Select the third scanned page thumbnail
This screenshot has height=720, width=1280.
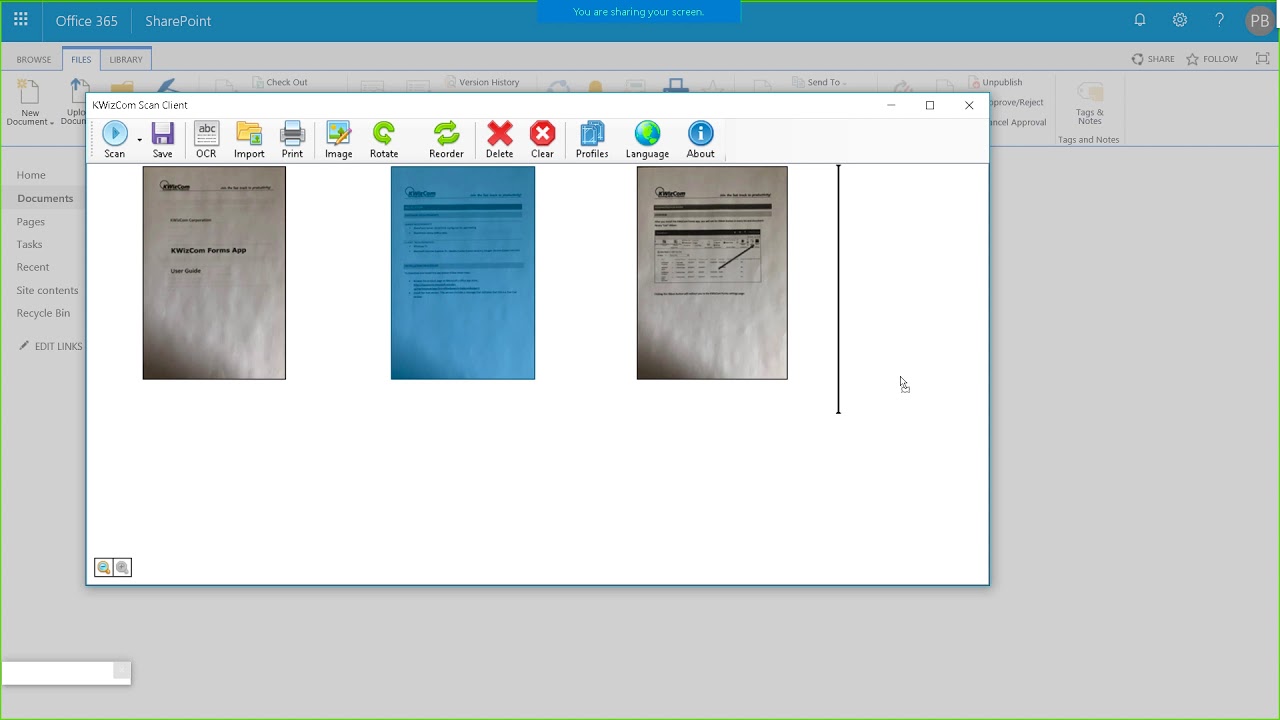[x=712, y=273]
